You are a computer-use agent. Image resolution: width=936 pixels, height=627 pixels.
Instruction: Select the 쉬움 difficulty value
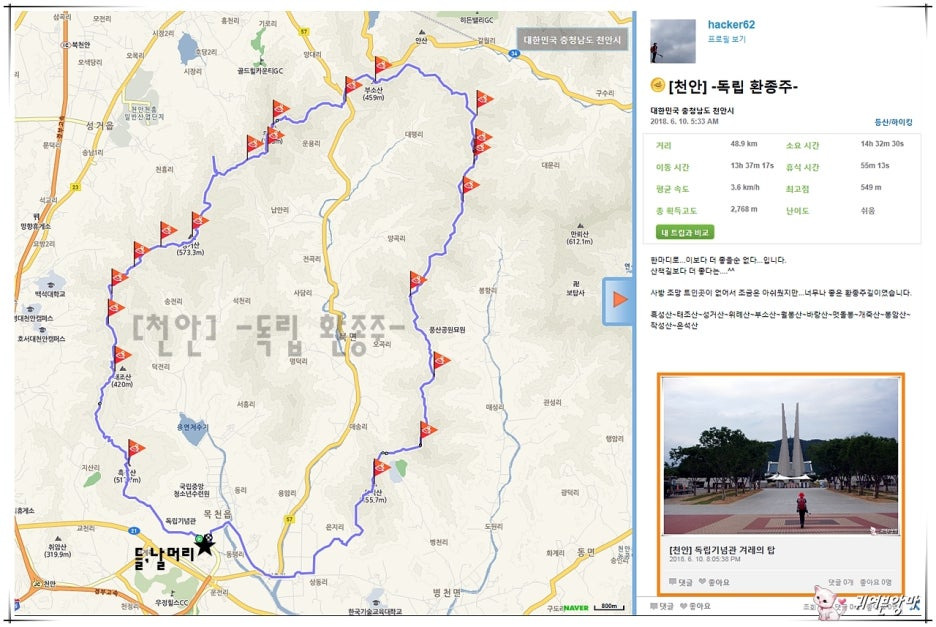[x=867, y=210]
